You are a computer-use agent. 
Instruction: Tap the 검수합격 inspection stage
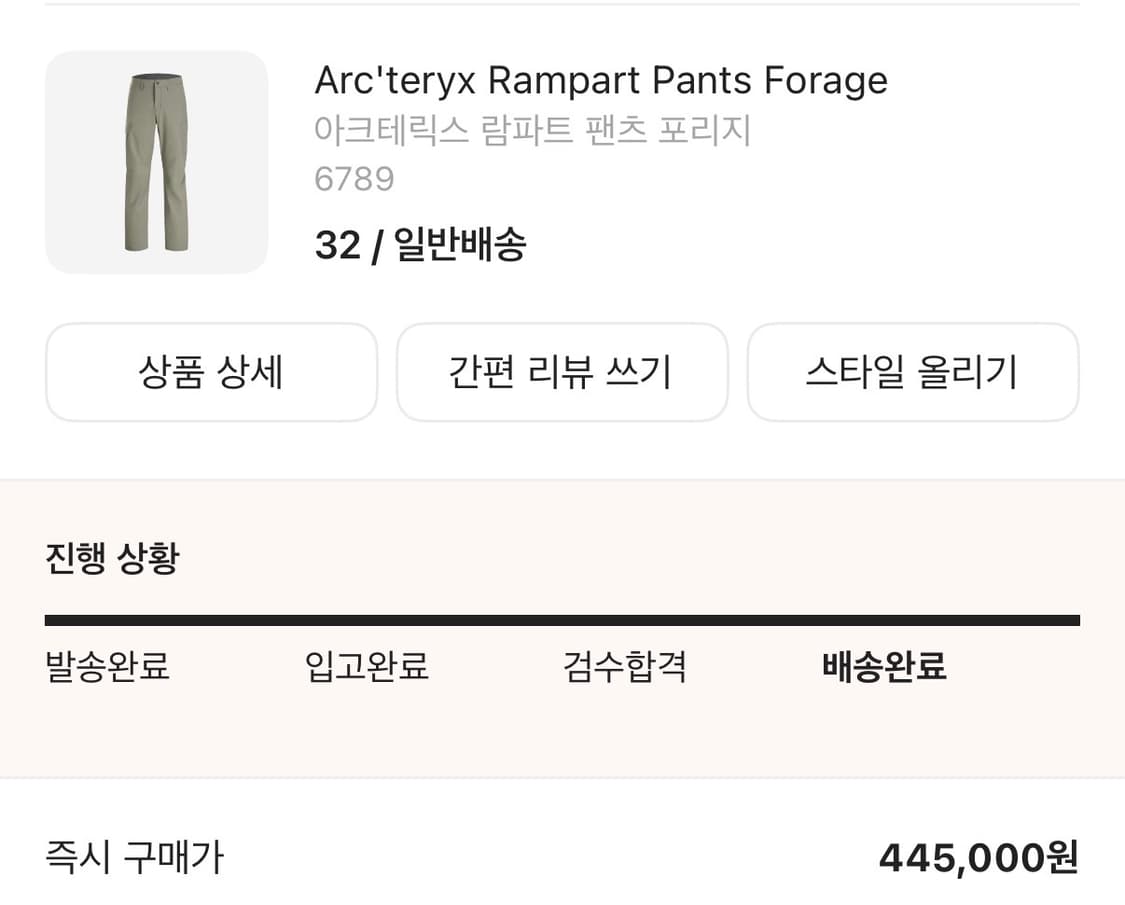[624, 667]
